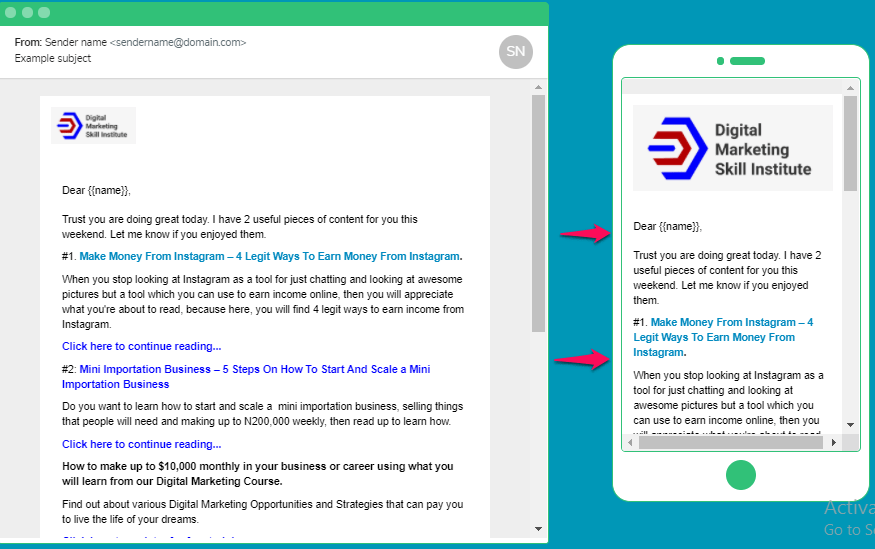Click the desktop preview scroll-down arrow
This screenshot has height=549, width=875.
click(x=538, y=528)
